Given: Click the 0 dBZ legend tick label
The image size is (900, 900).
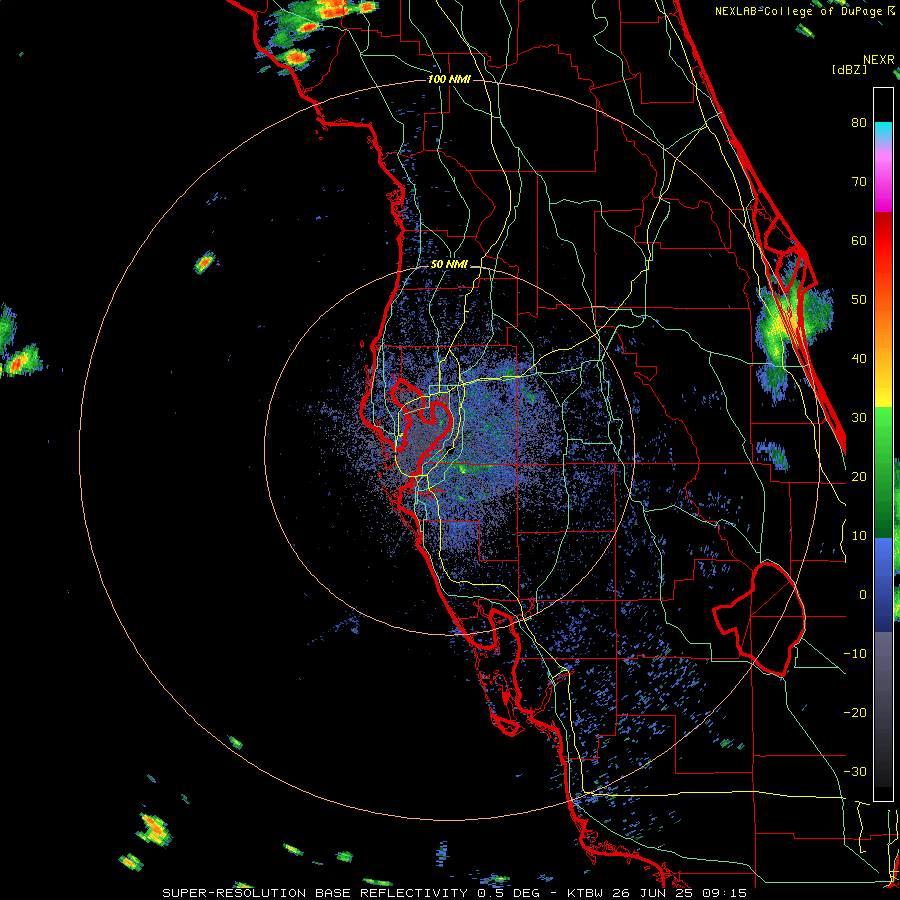Looking at the screenshot, I should pyautogui.click(x=863, y=595).
